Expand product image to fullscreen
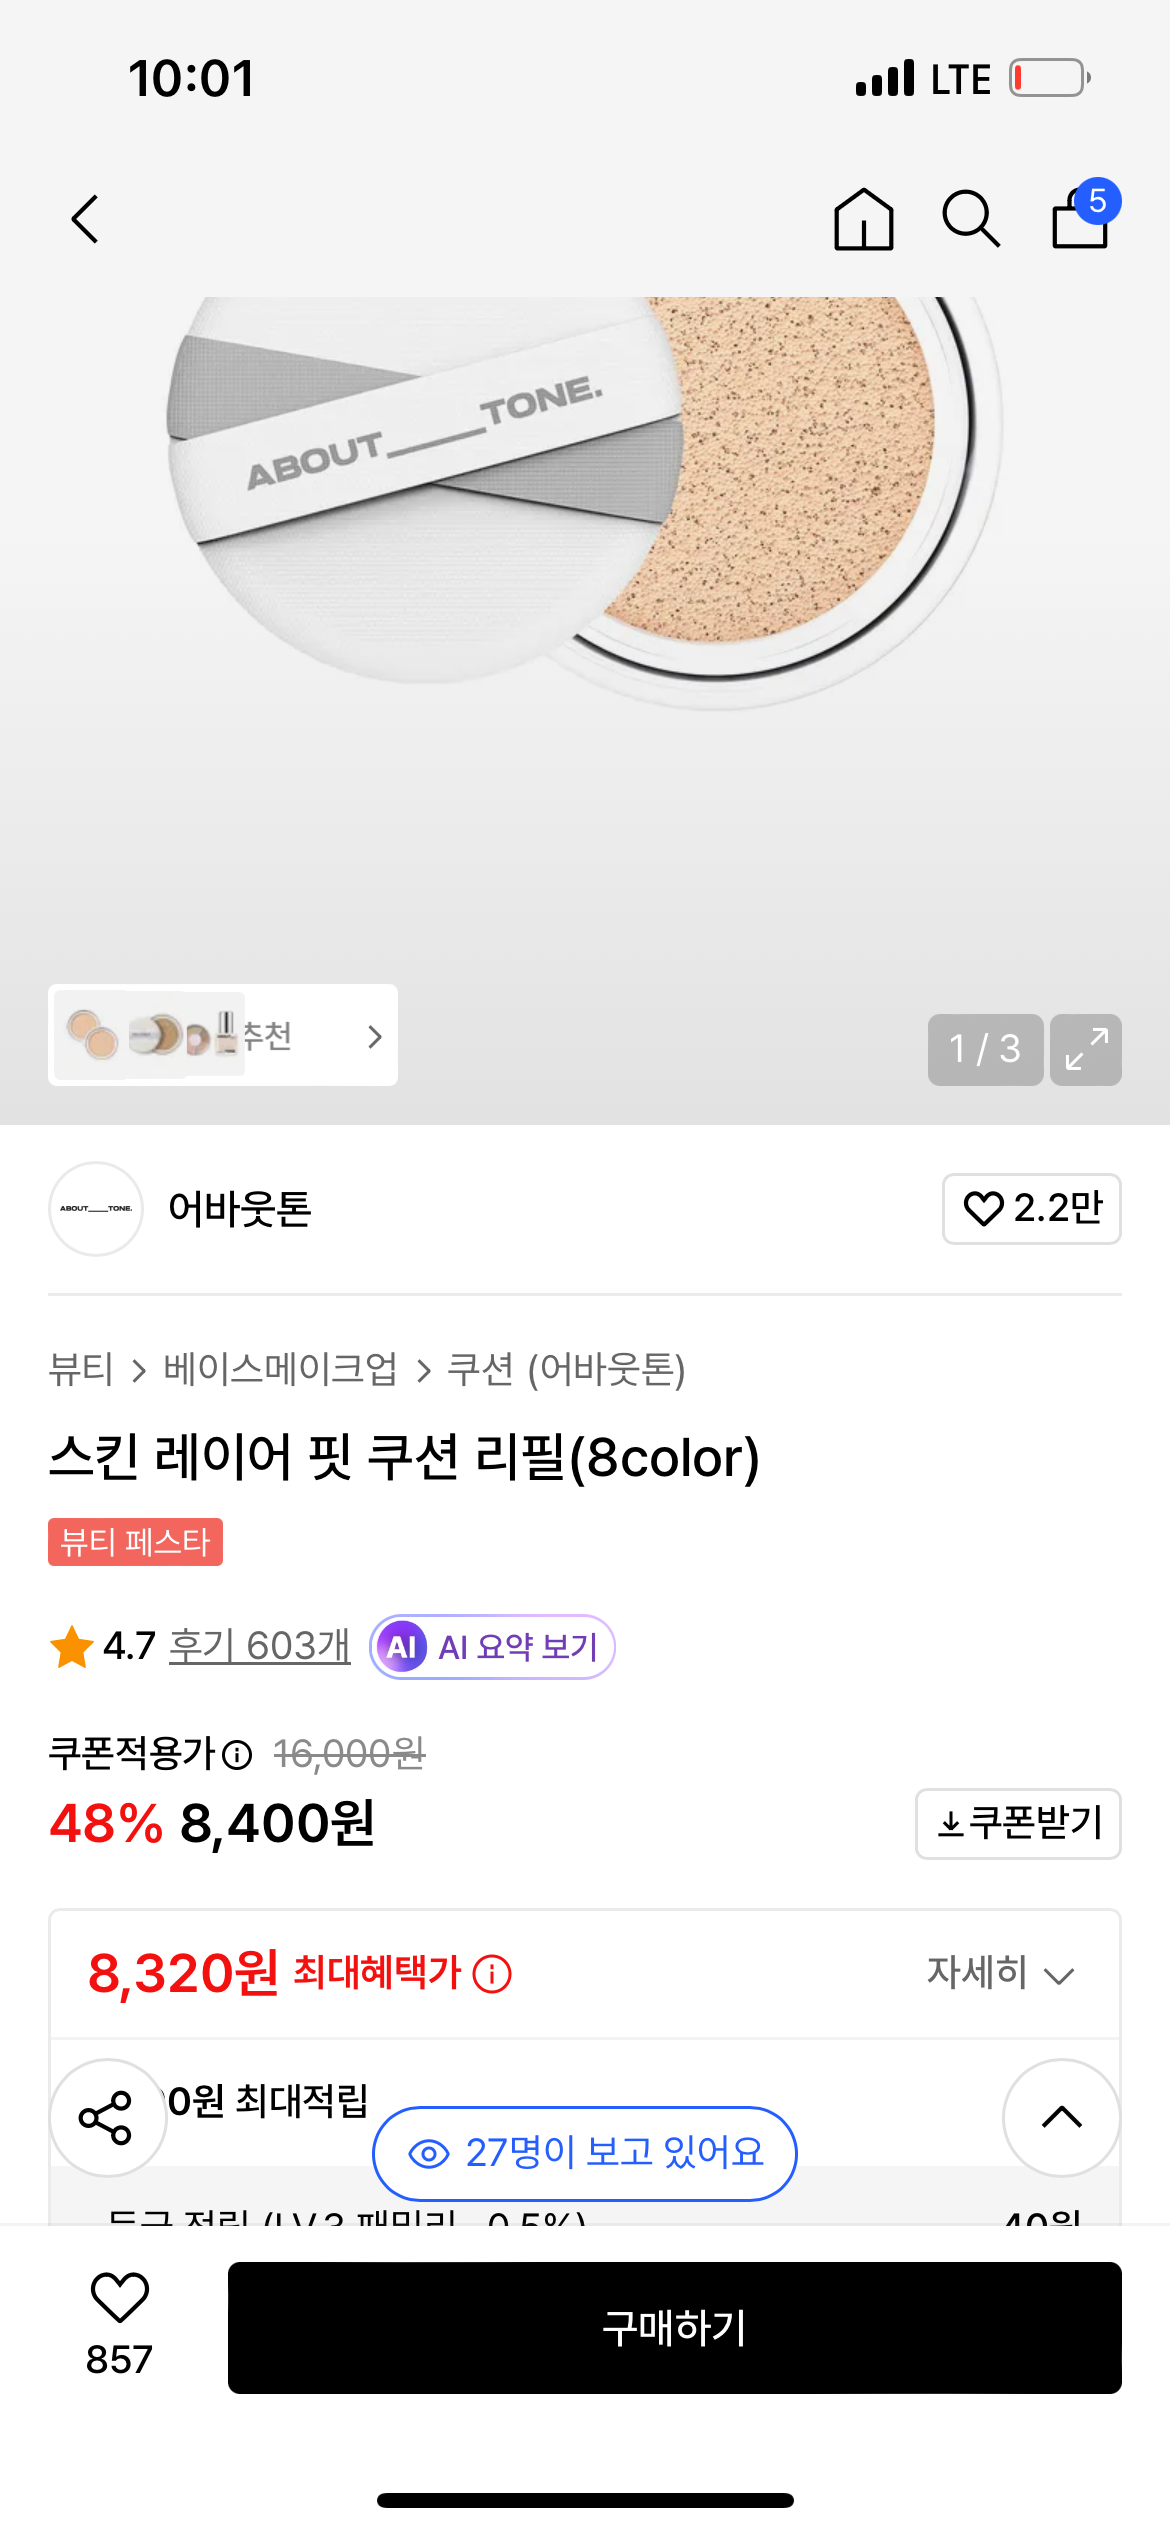This screenshot has width=1170, height=2532. pyautogui.click(x=1085, y=1049)
